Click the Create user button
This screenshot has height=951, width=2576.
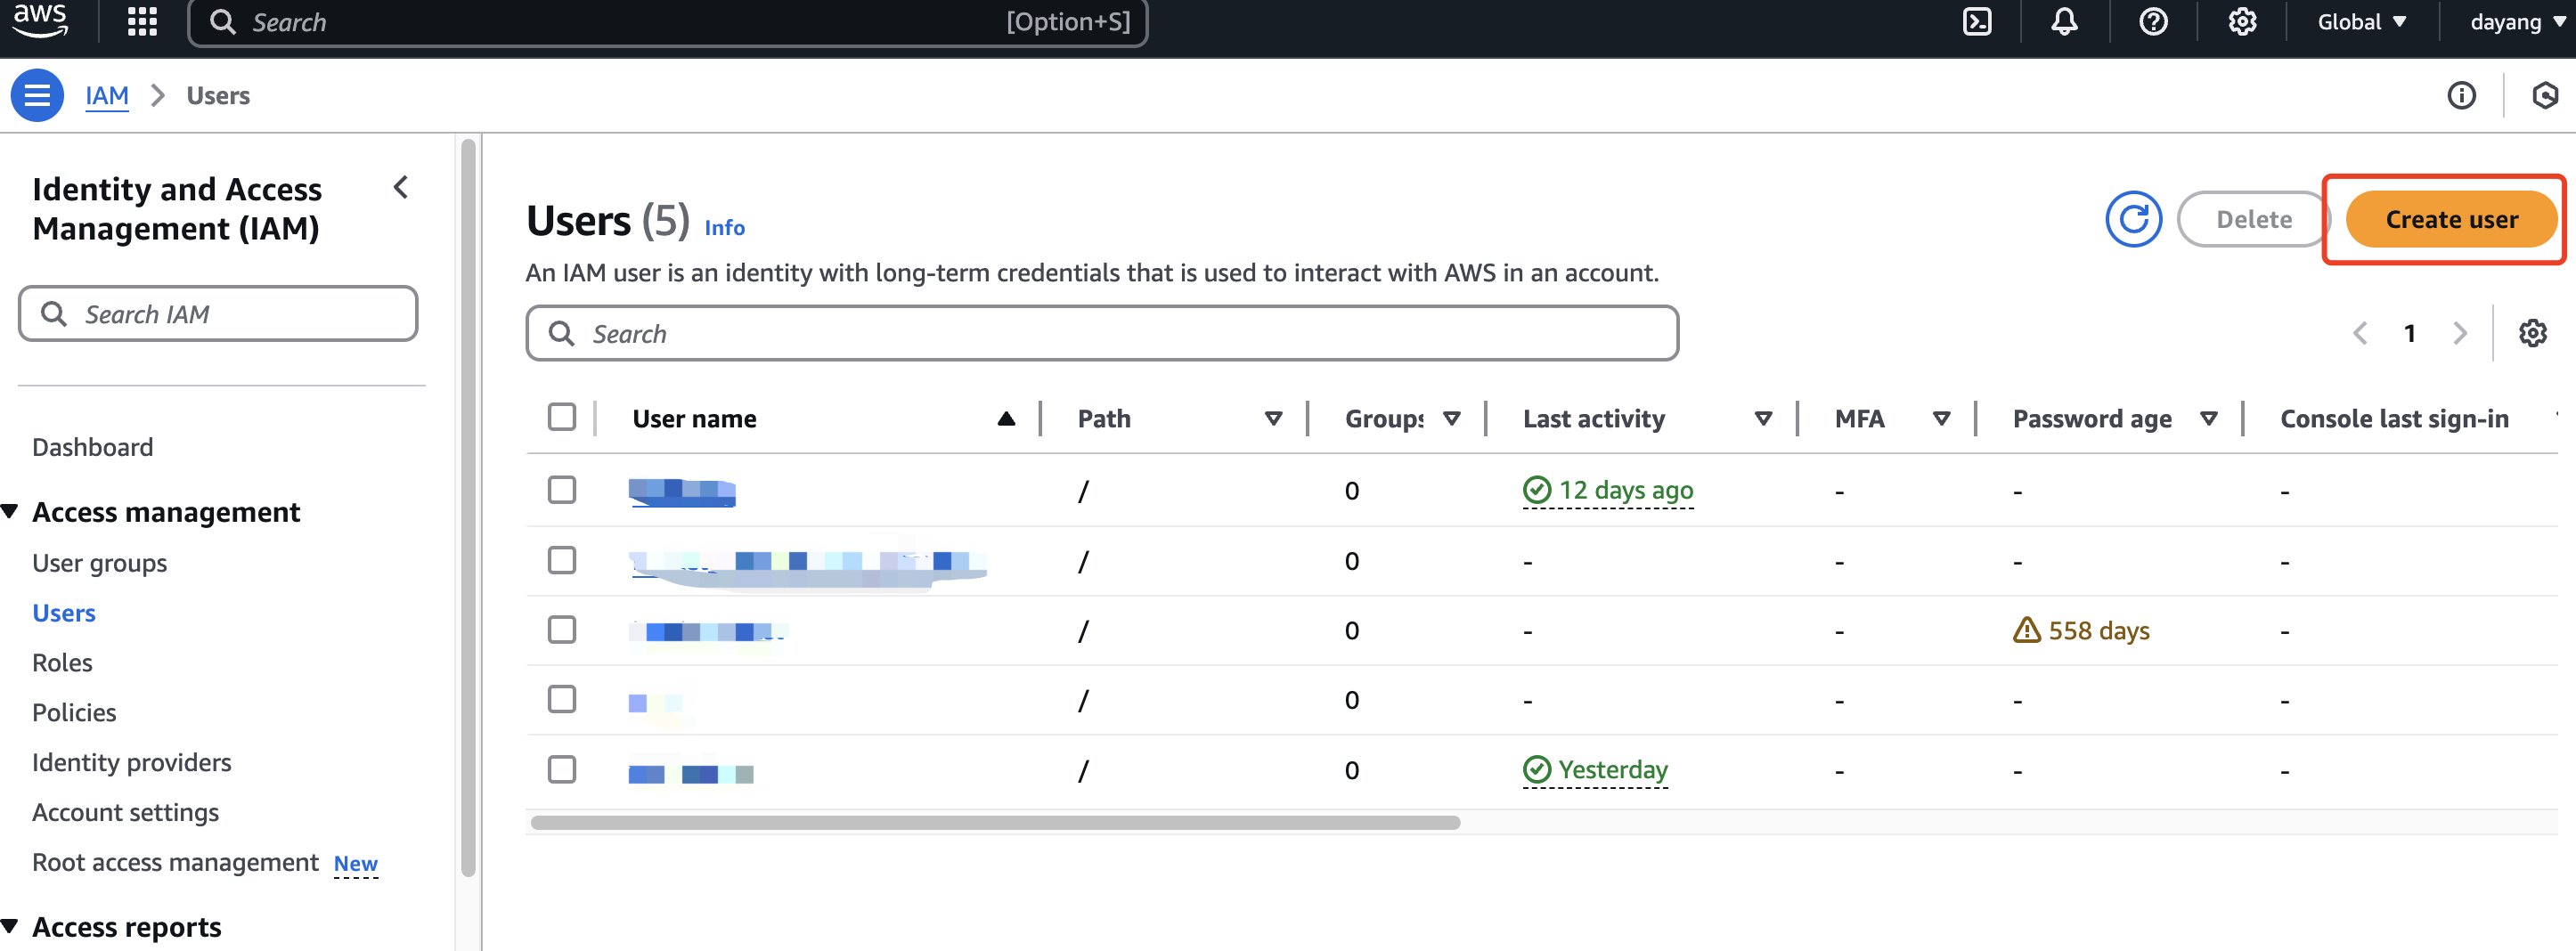click(2451, 219)
